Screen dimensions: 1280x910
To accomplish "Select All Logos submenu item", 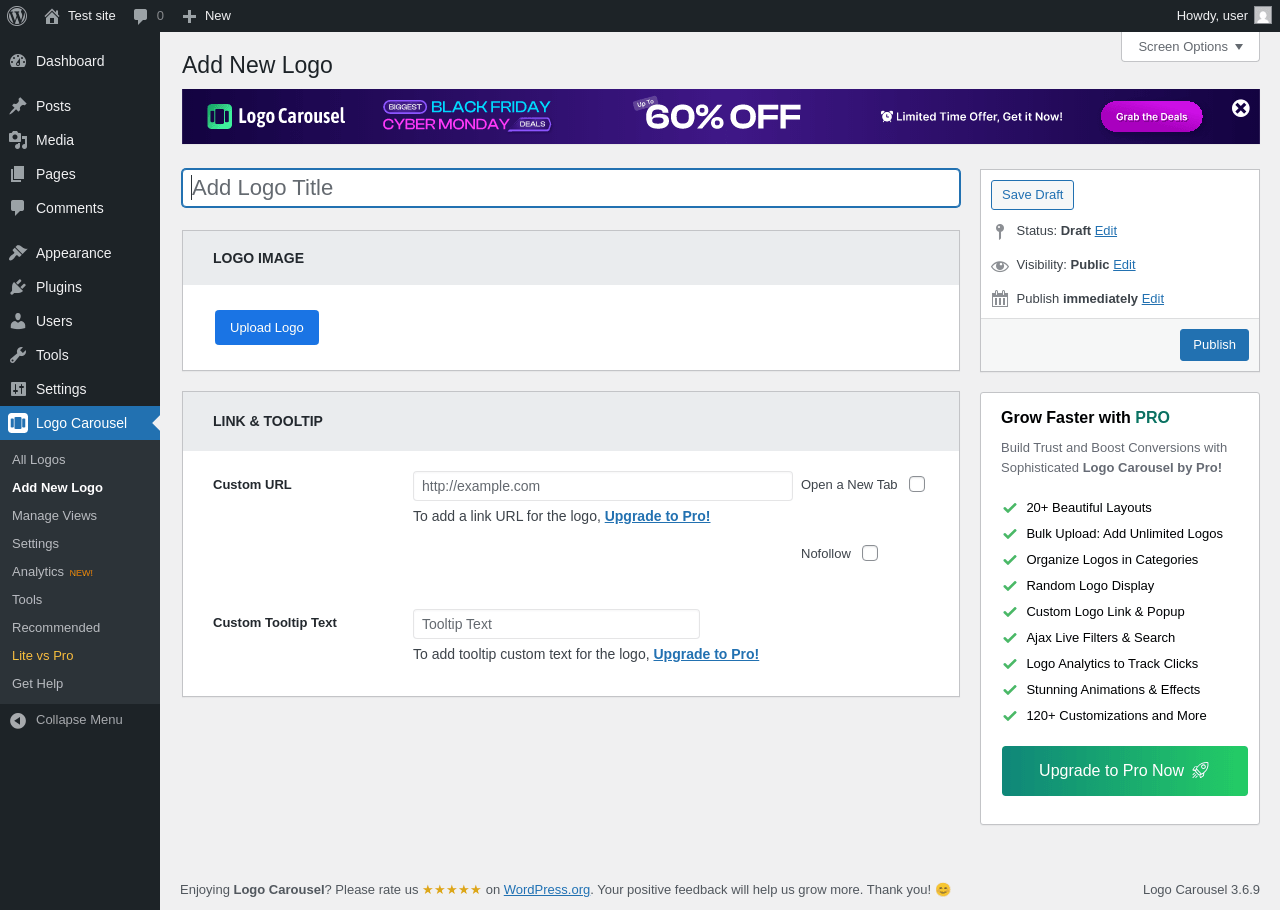I will pos(80,460).
